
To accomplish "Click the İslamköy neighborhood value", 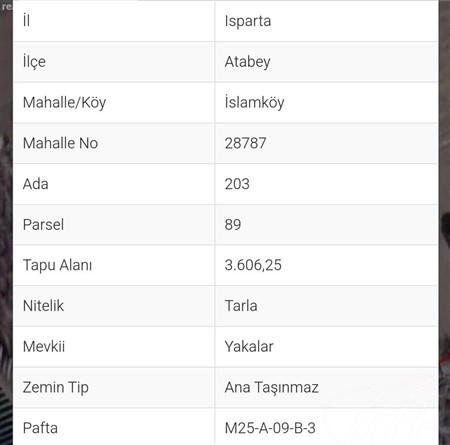I will (x=254, y=102).
